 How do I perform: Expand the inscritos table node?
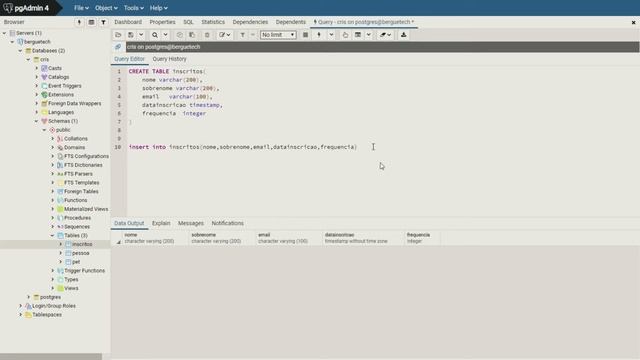click(60, 244)
